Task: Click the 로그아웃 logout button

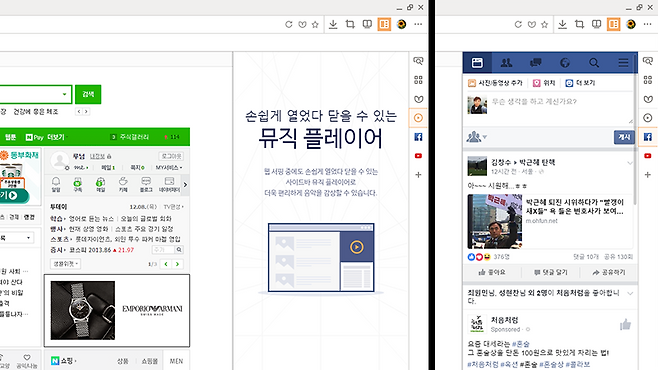Action: click(x=171, y=156)
